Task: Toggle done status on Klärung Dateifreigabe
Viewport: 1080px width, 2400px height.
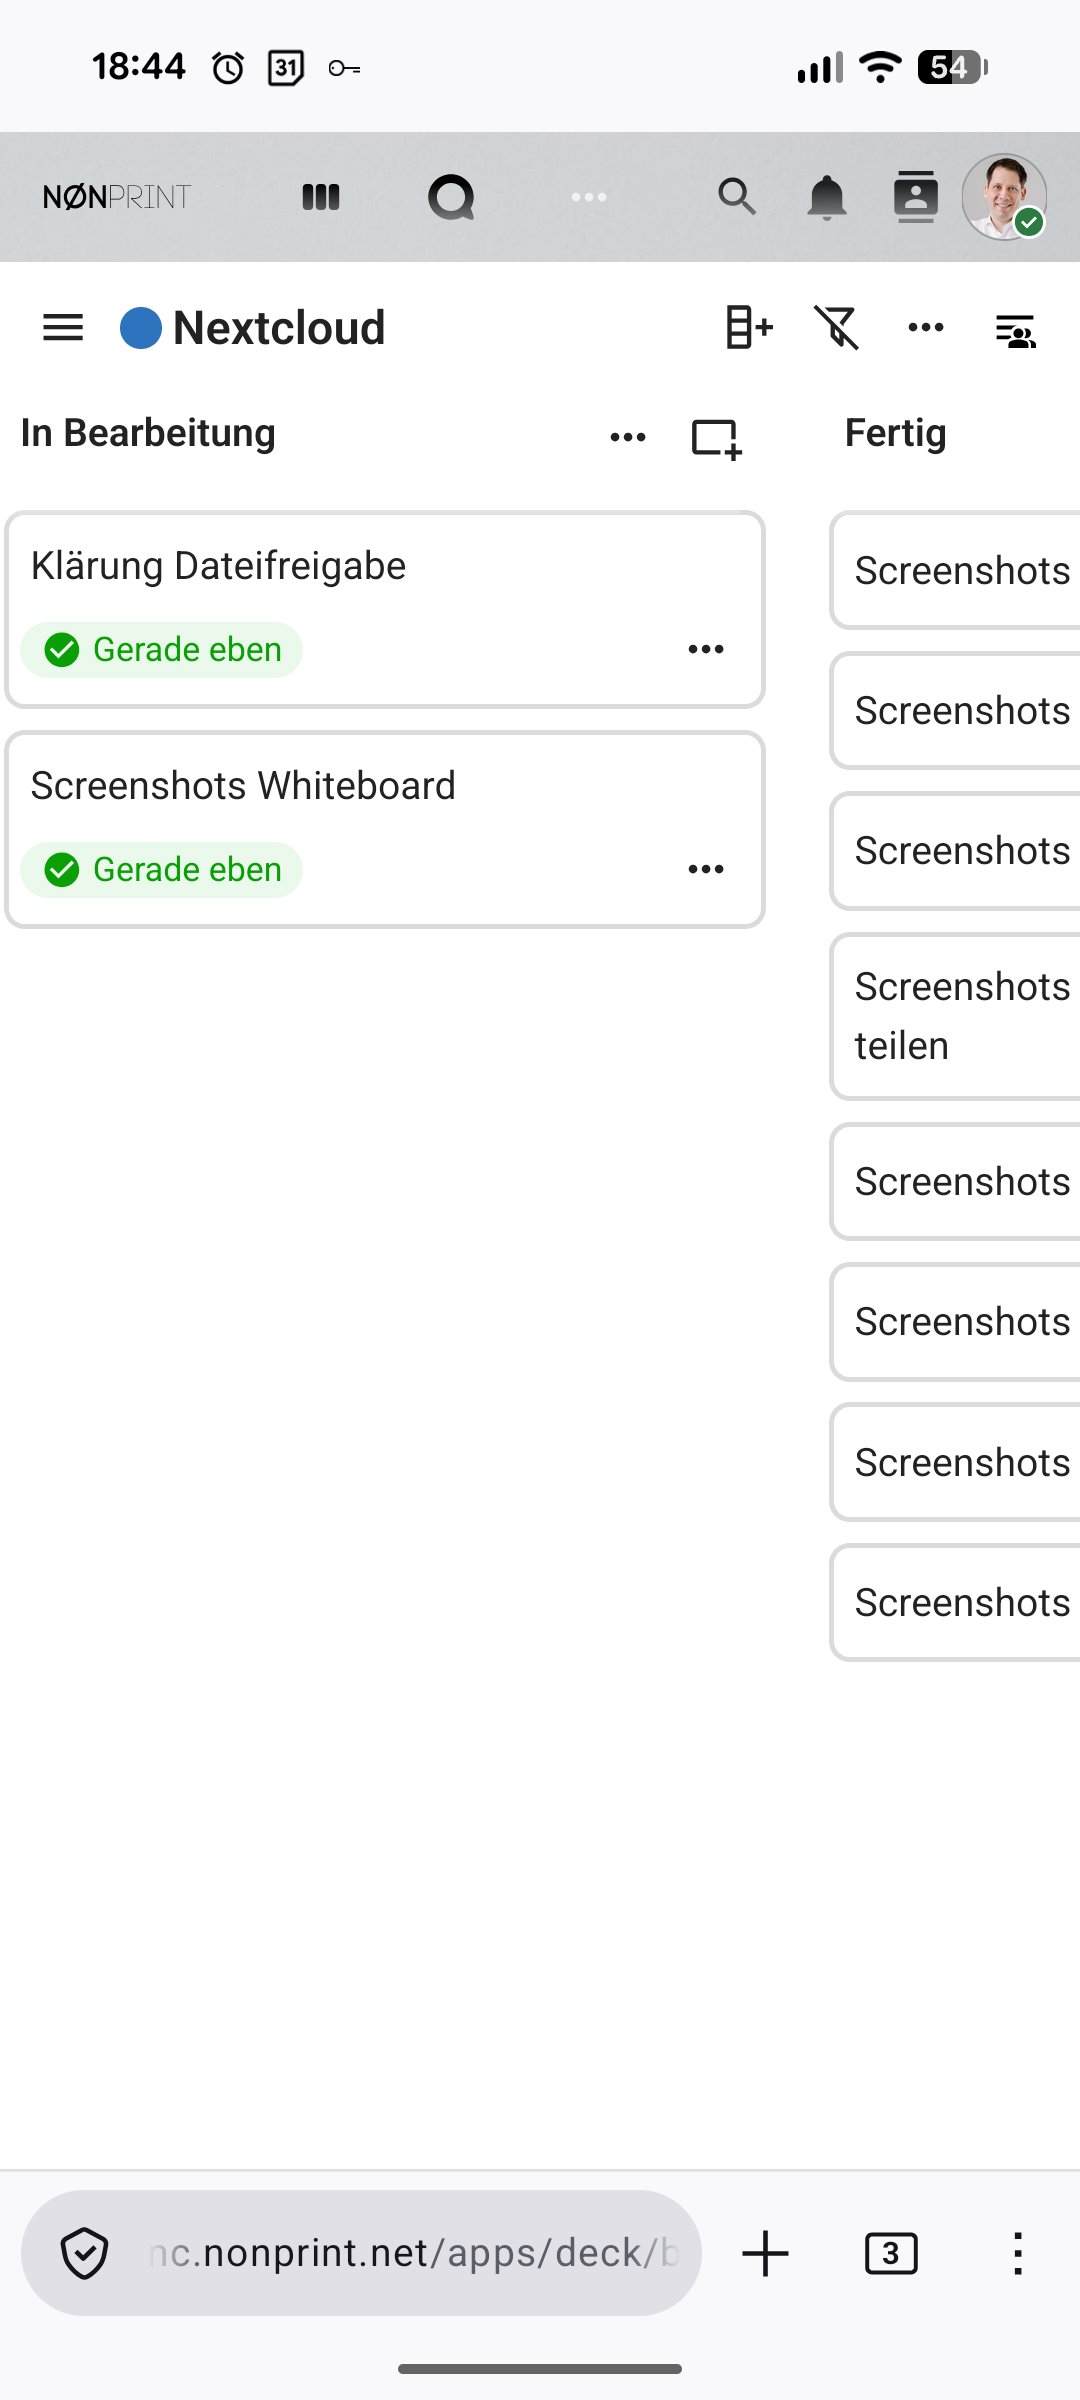Action: (x=62, y=650)
